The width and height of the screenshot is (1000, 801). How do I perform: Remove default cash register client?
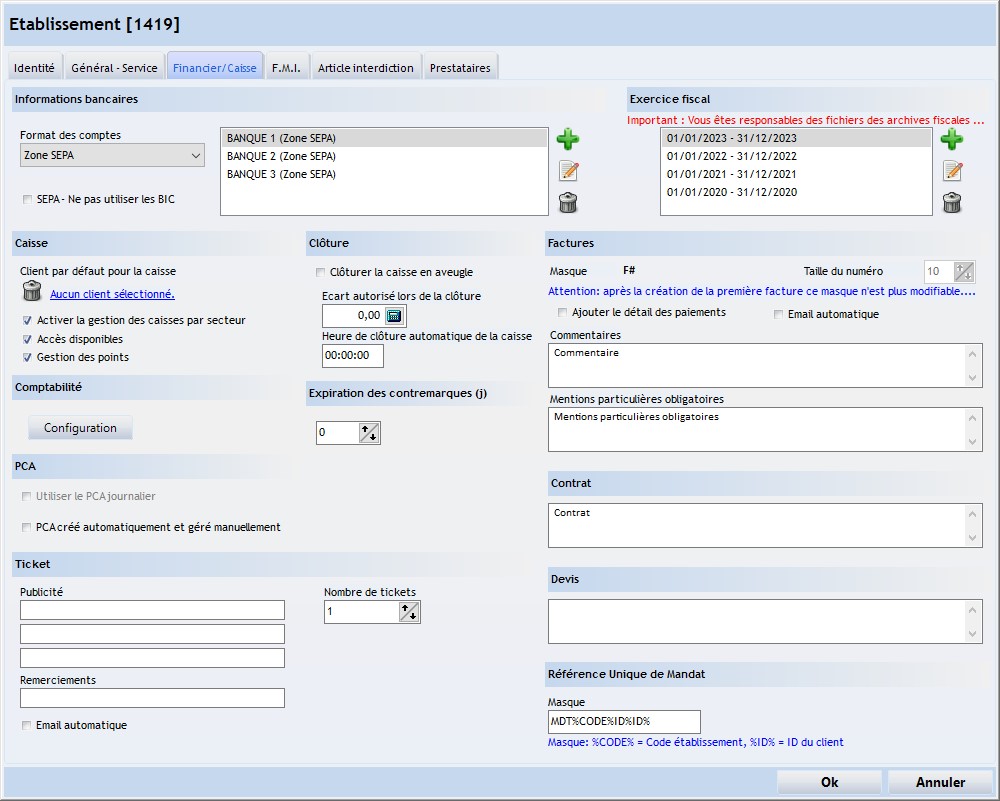[x=32, y=292]
